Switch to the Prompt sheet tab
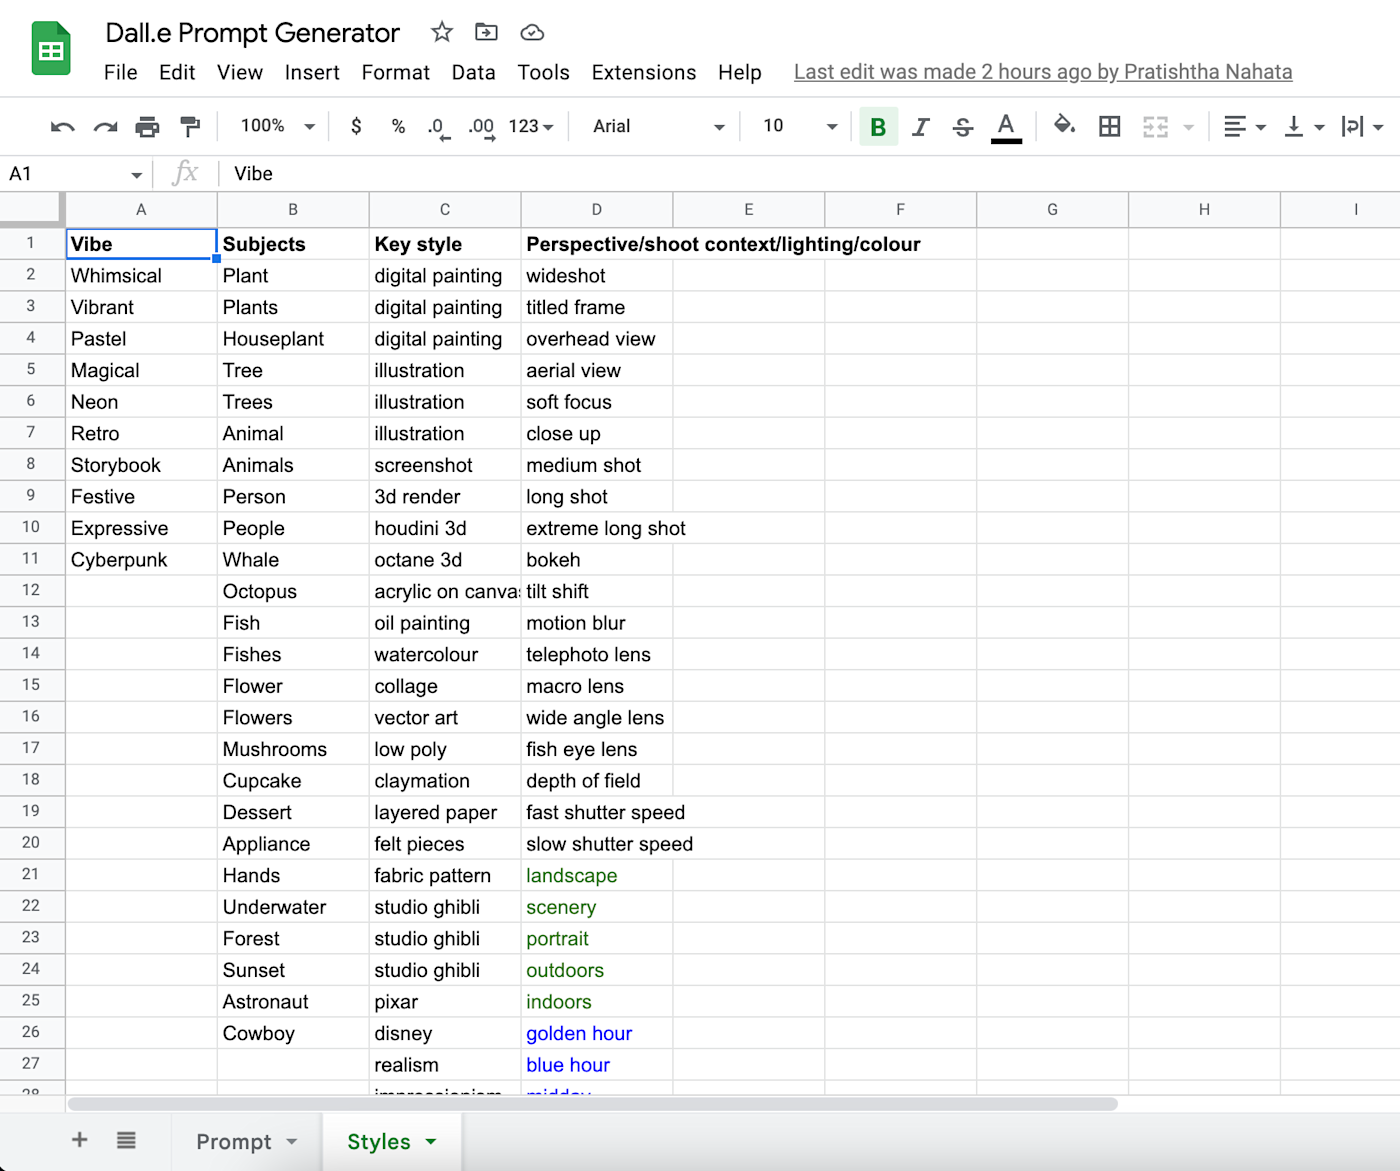Image resolution: width=1400 pixels, height=1171 pixels. coord(234,1142)
